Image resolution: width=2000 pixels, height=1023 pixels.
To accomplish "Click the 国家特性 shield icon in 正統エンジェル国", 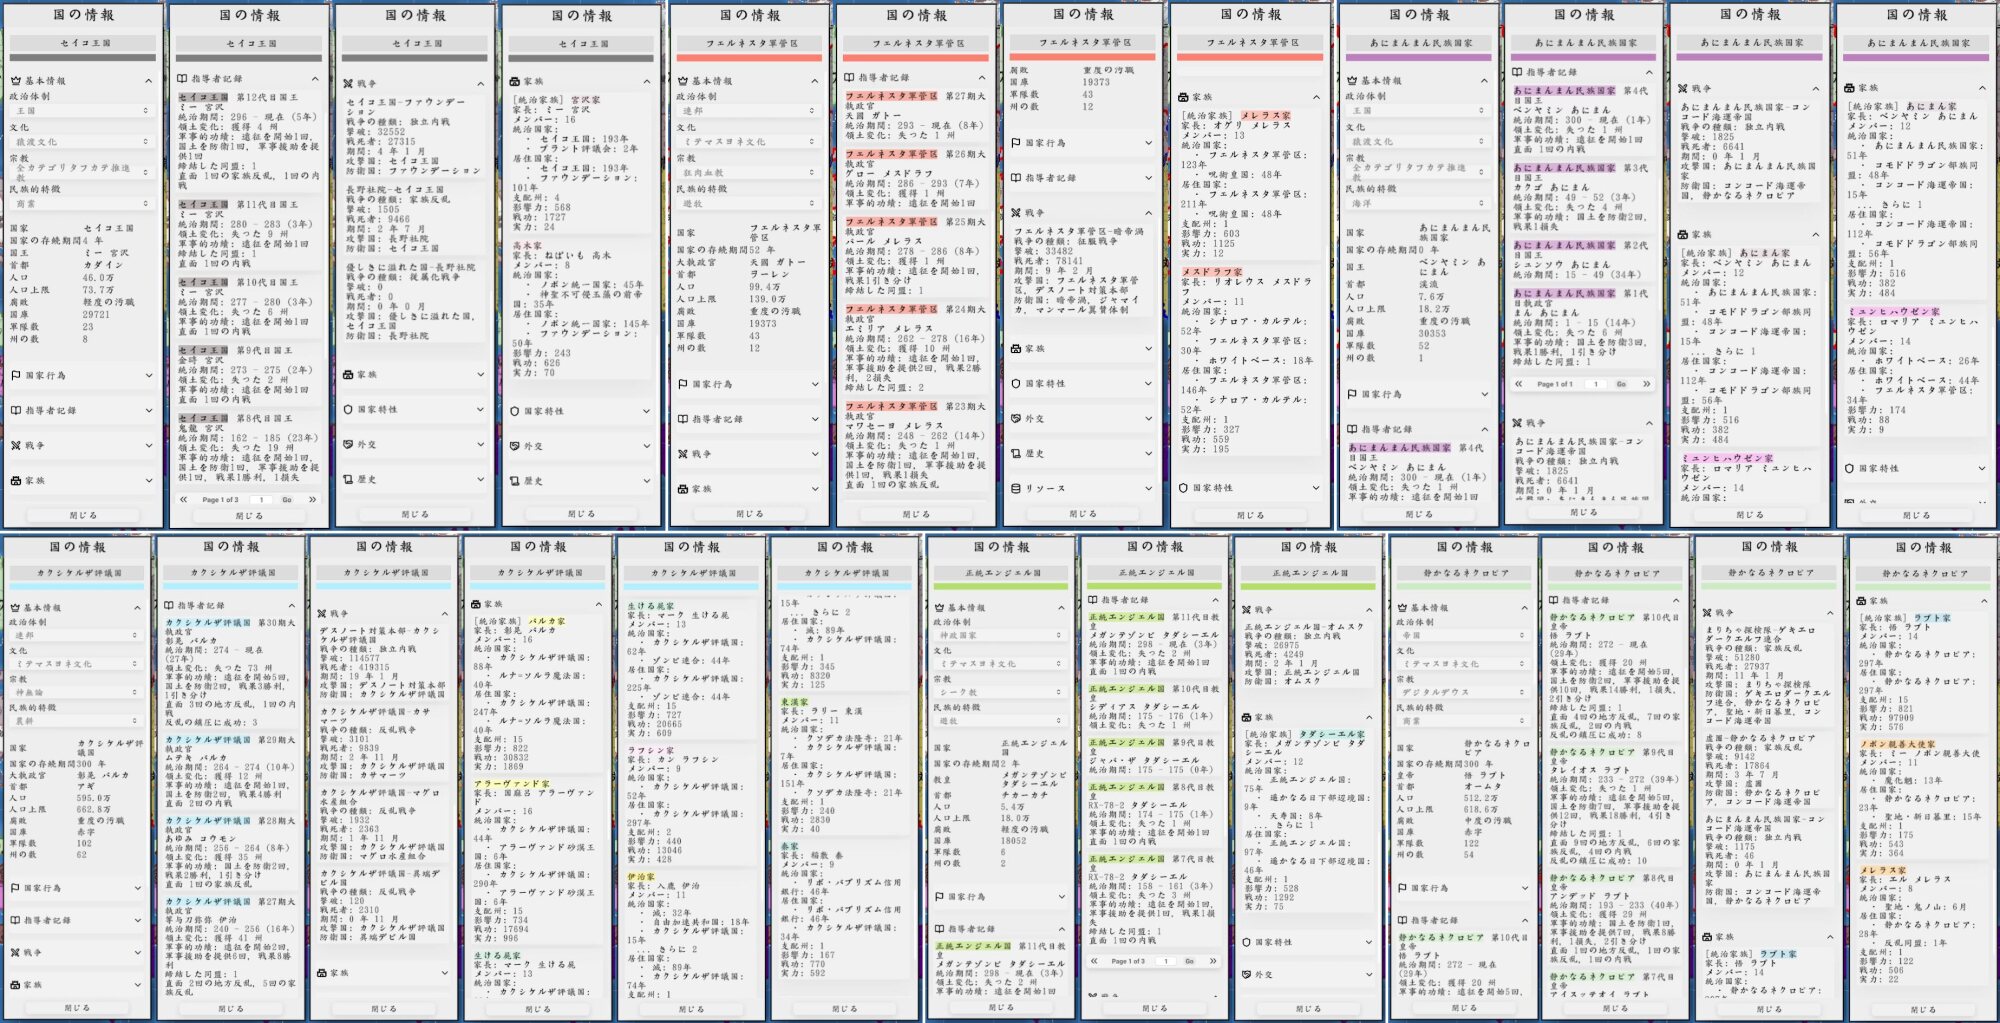I will pyautogui.click(x=1247, y=942).
